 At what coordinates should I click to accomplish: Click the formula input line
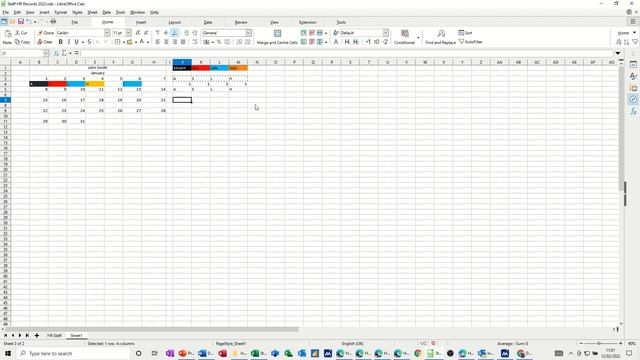(347, 53)
